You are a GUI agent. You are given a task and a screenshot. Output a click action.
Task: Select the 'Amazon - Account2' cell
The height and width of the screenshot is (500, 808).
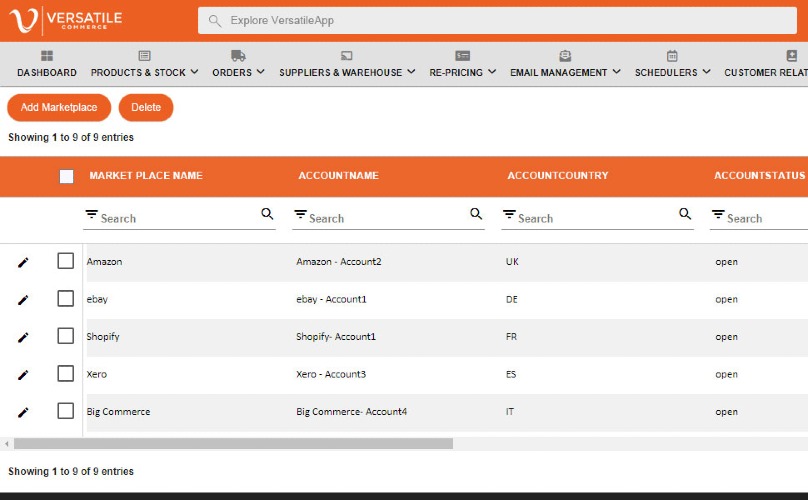[339, 262]
